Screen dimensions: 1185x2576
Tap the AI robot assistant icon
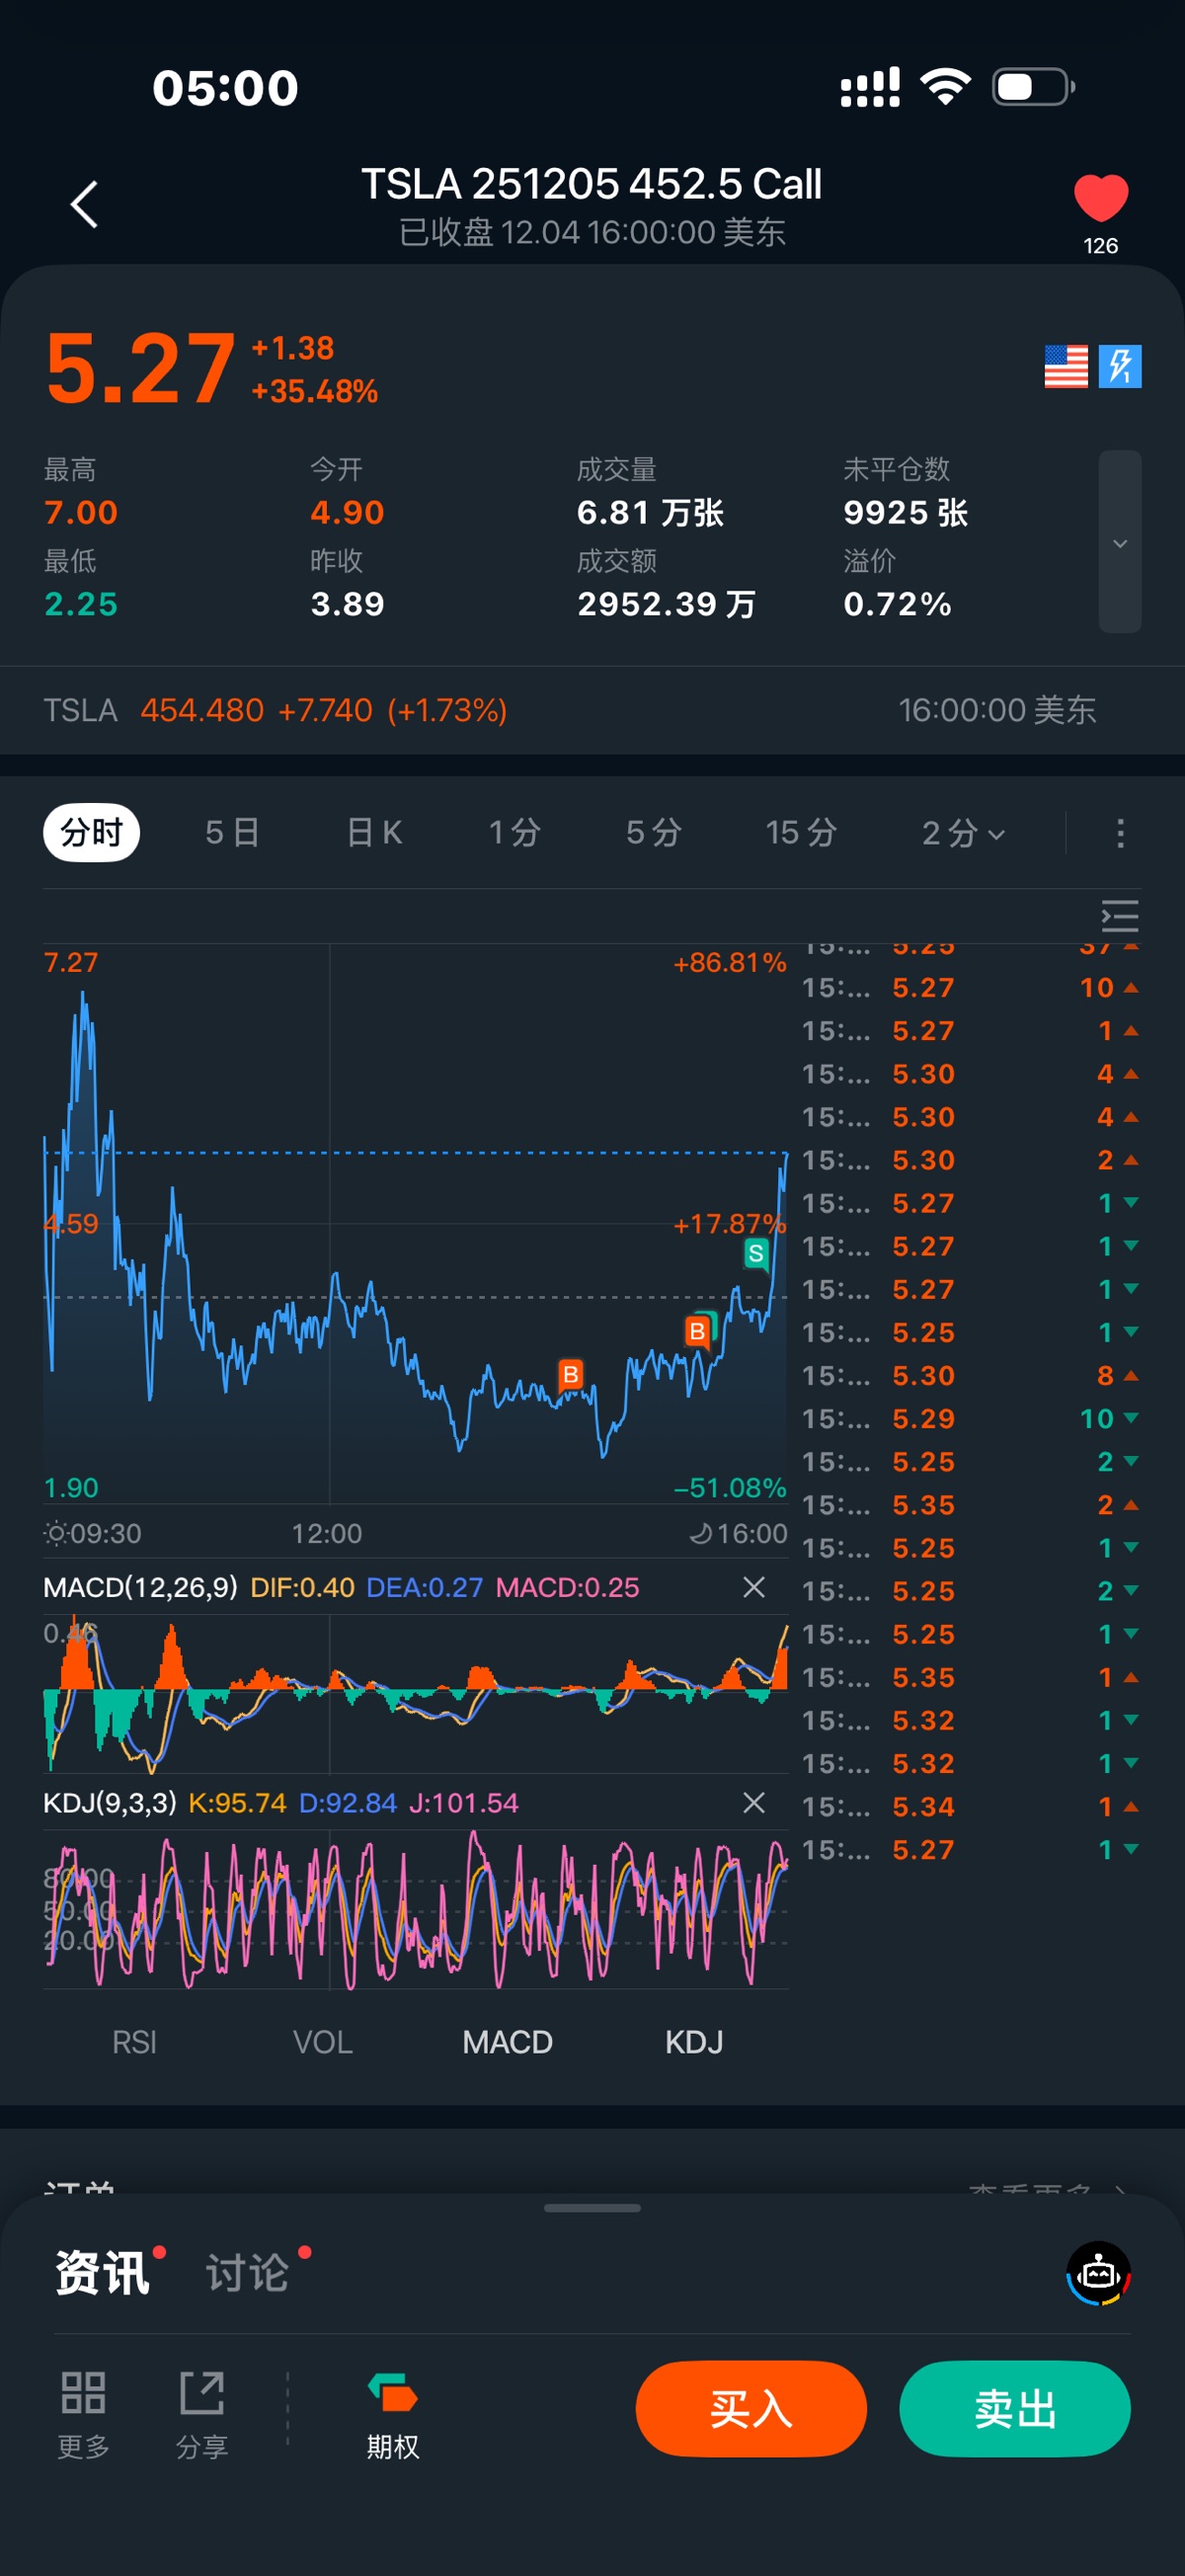[1098, 2273]
